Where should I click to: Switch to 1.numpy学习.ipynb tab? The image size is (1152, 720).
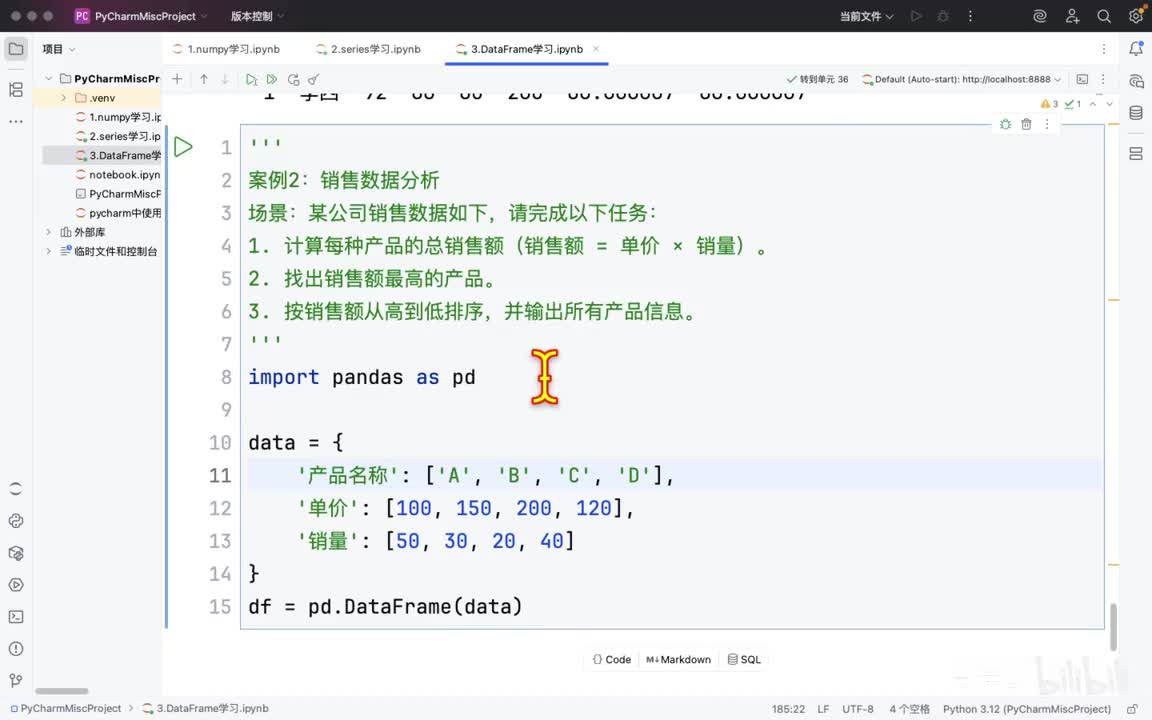coord(226,49)
